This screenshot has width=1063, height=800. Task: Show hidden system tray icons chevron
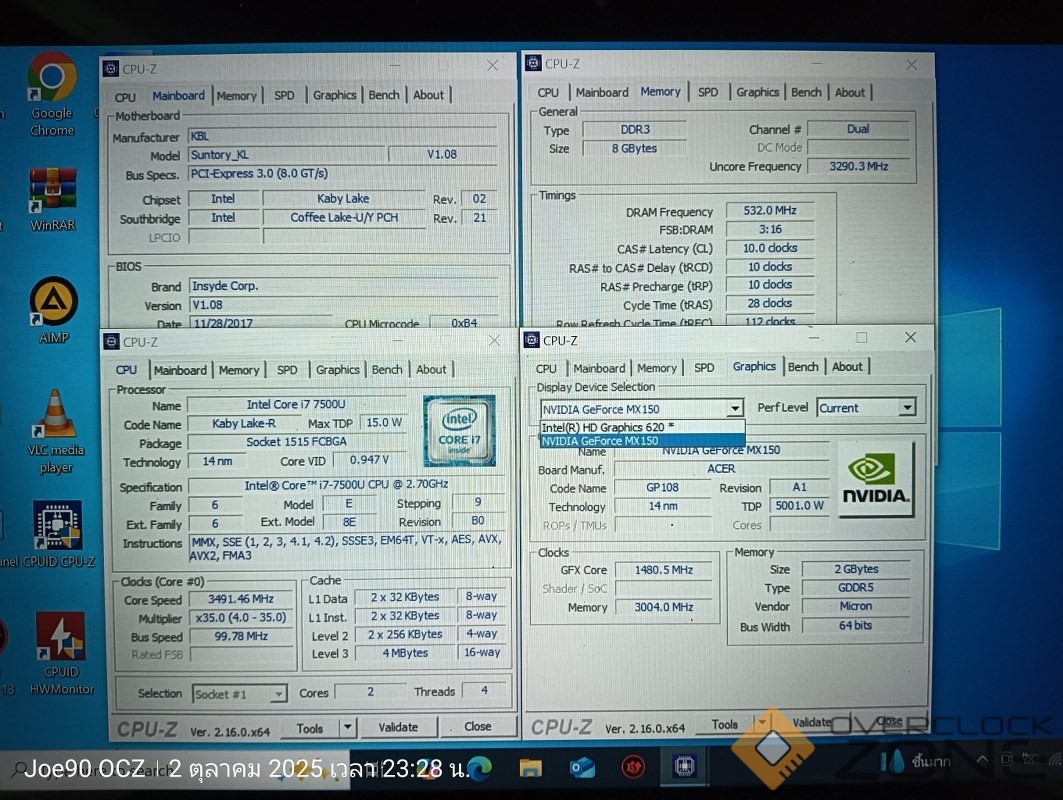[x=982, y=759]
